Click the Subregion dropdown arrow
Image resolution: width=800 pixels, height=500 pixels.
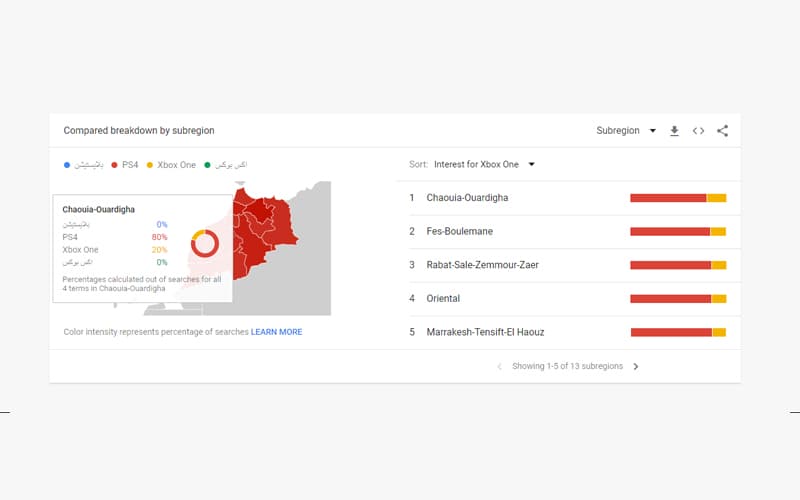click(x=653, y=131)
